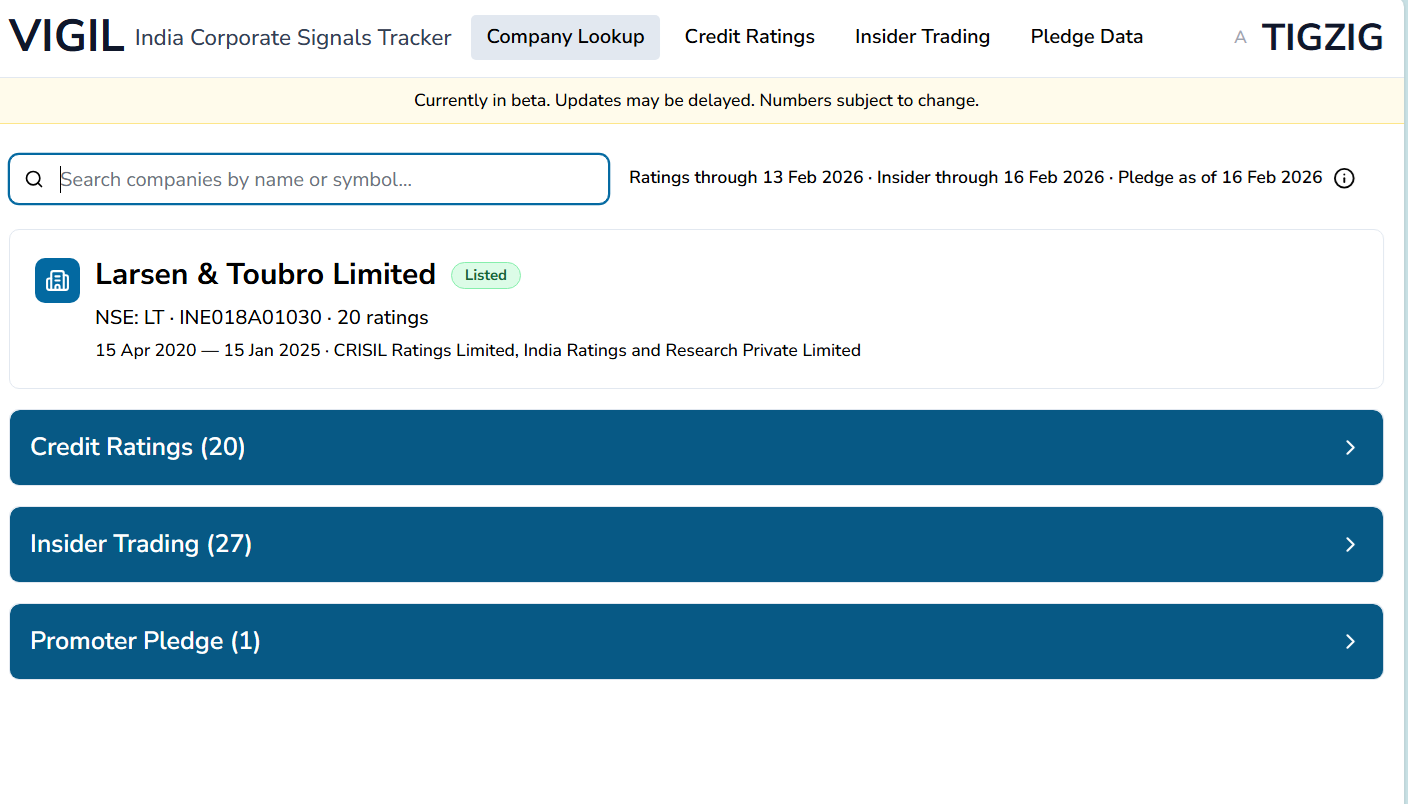Go to the Pledge Data tab
Screen dimensions: 1408x804
click(1087, 37)
